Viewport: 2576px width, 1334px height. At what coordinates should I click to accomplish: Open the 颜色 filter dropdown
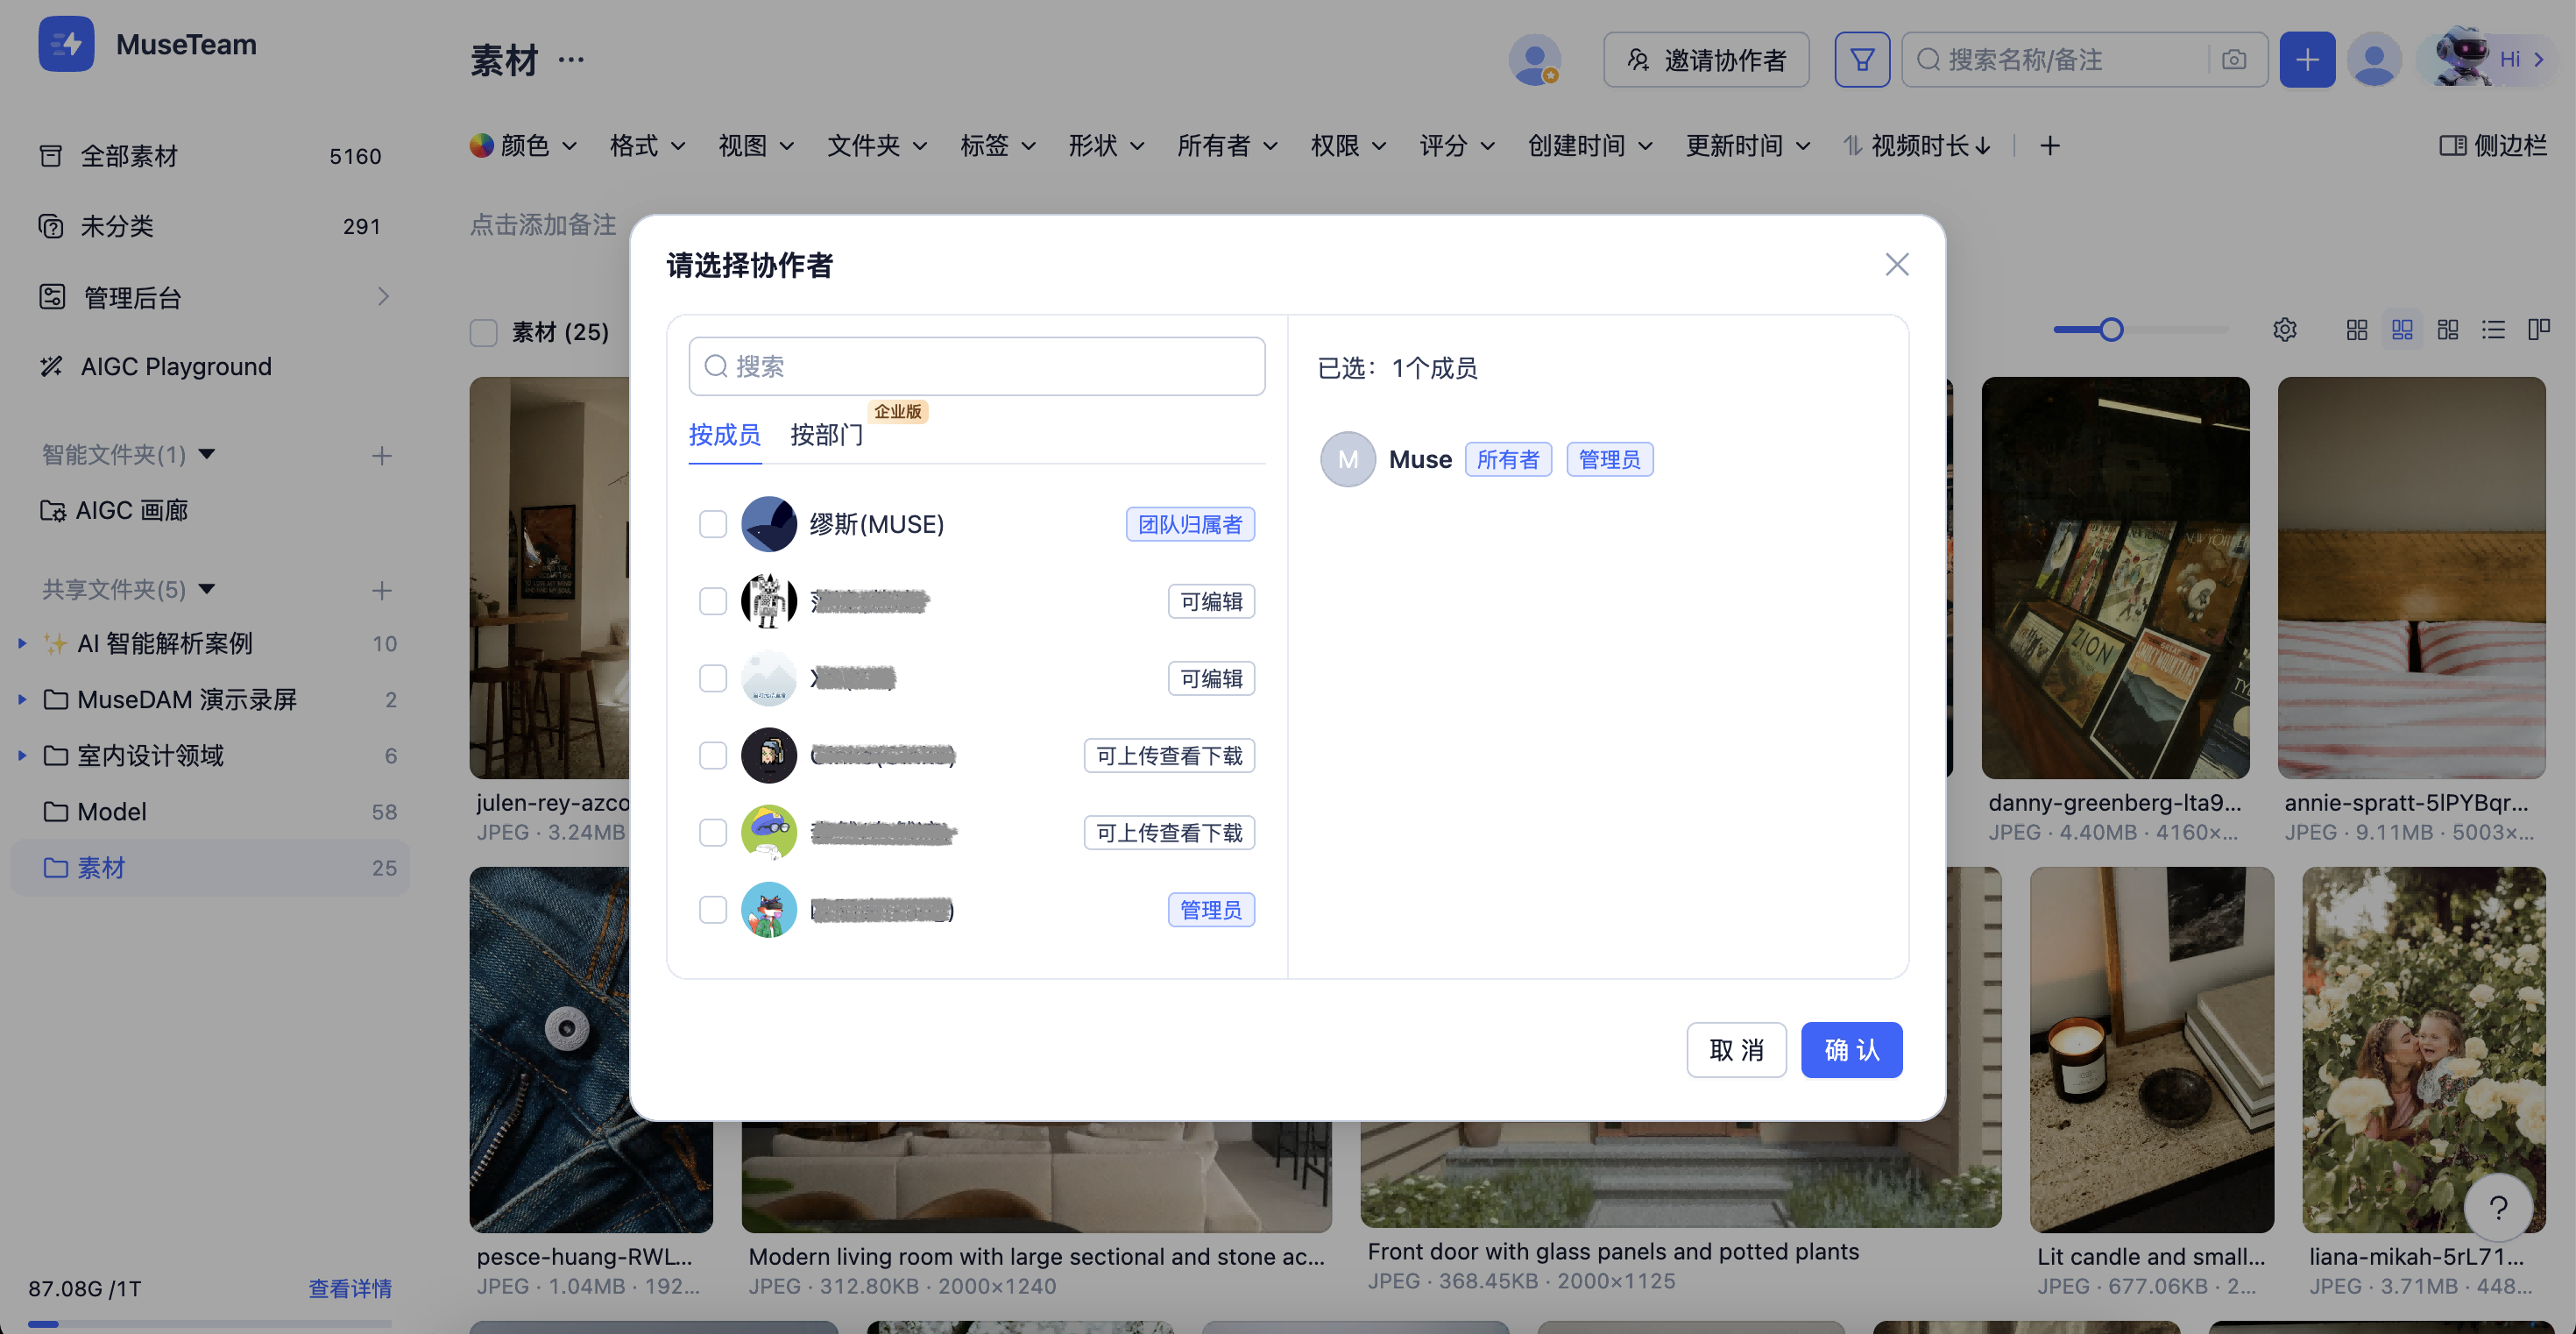click(523, 146)
